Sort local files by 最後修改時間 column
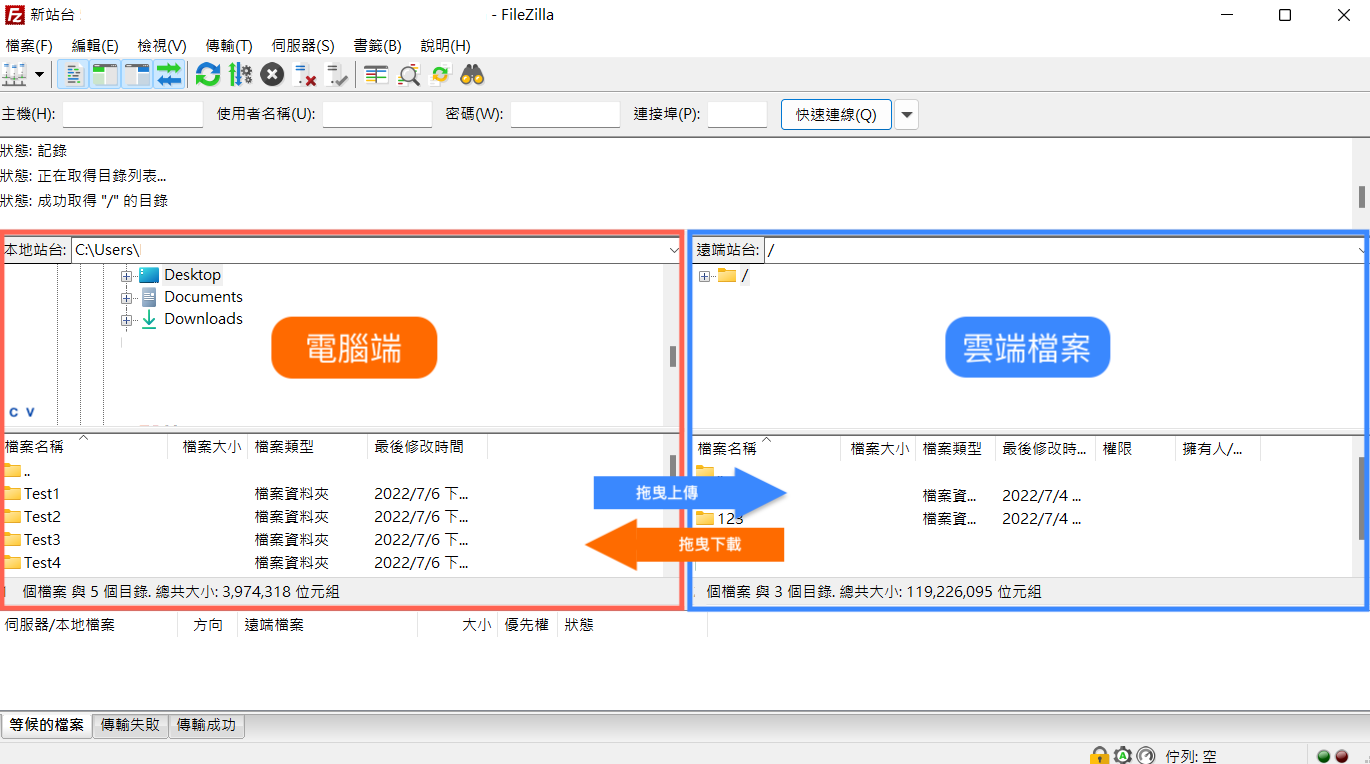 (x=428, y=447)
